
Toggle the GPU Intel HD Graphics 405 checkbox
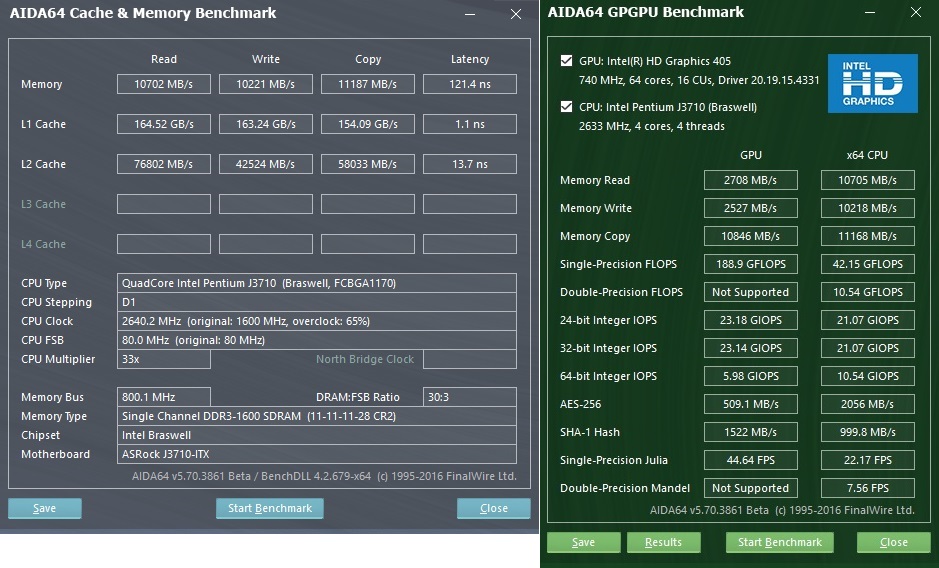tap(566, 61)
